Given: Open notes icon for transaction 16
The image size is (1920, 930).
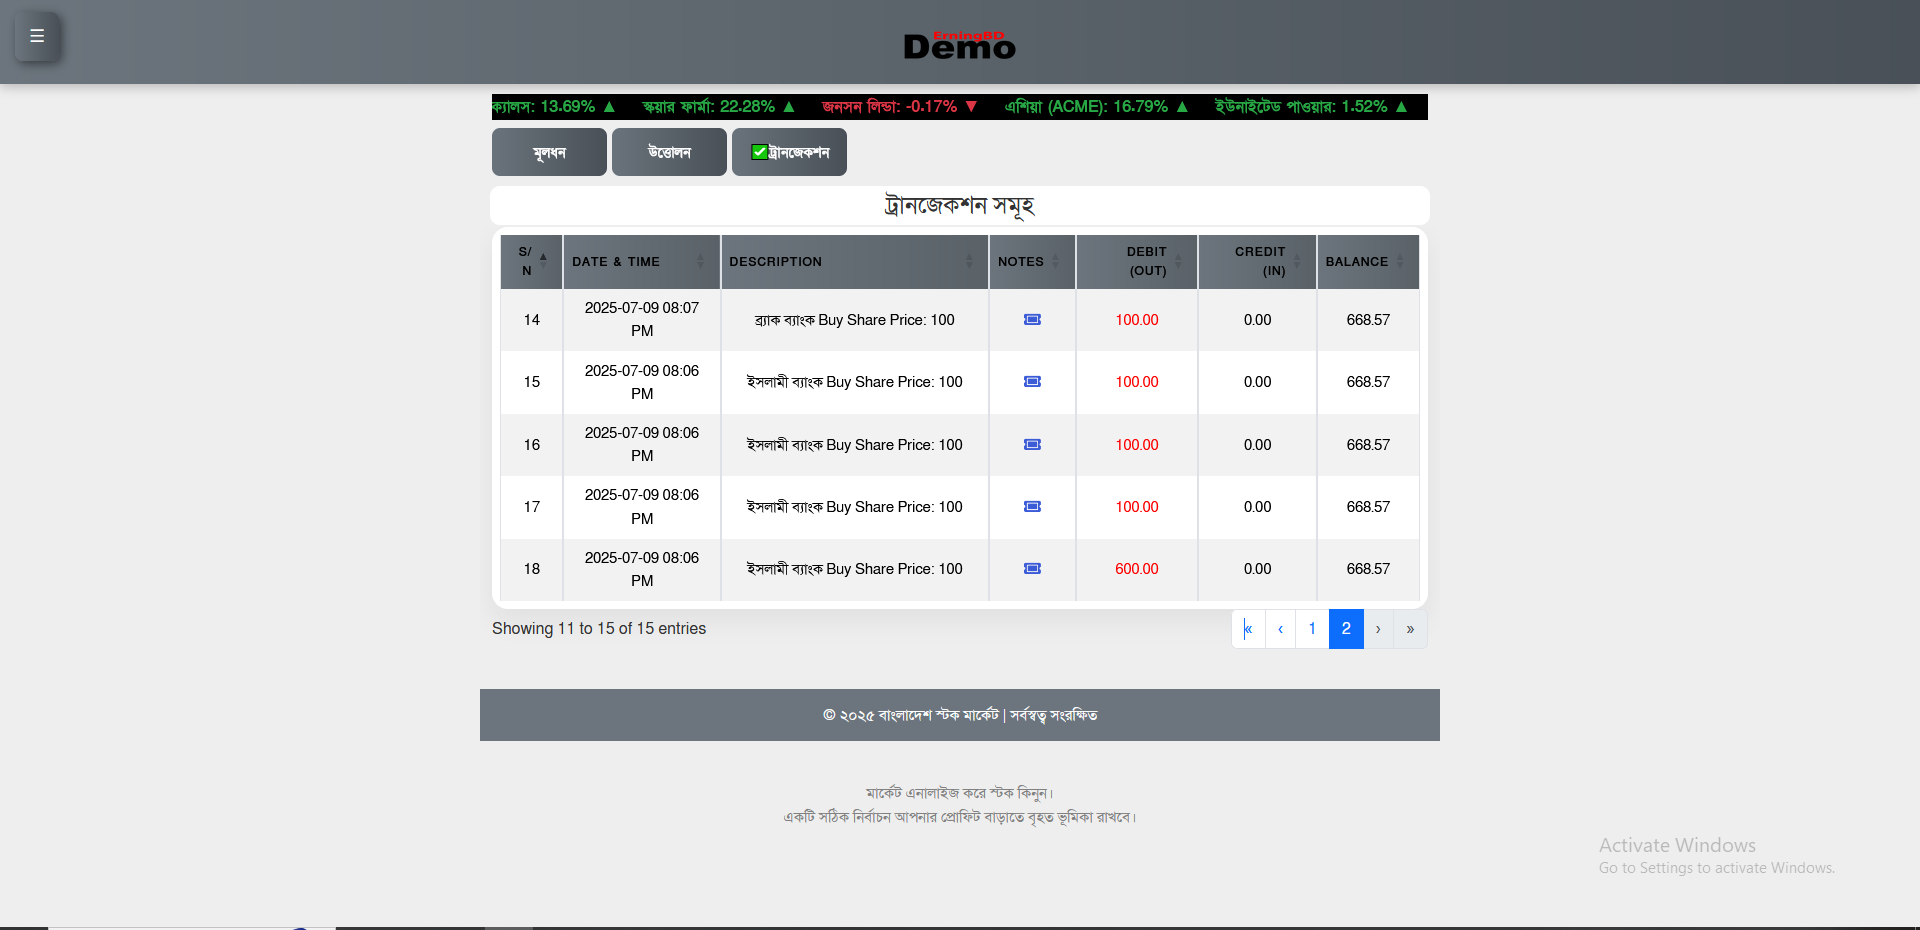Looking at the screenshot, I should pos(1032,445).
